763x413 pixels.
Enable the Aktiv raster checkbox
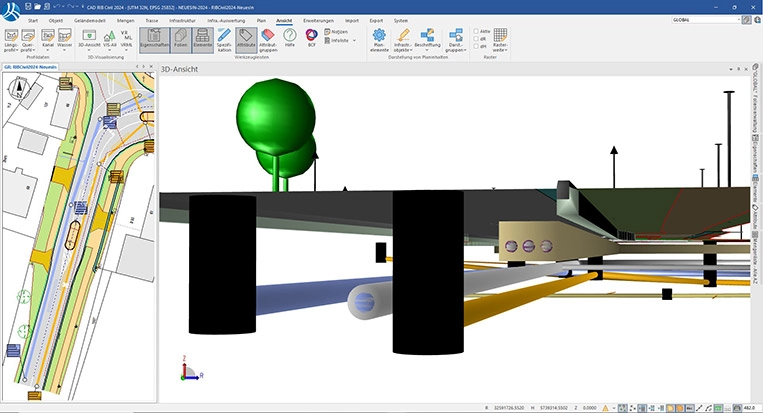click(x=476, y=31)
